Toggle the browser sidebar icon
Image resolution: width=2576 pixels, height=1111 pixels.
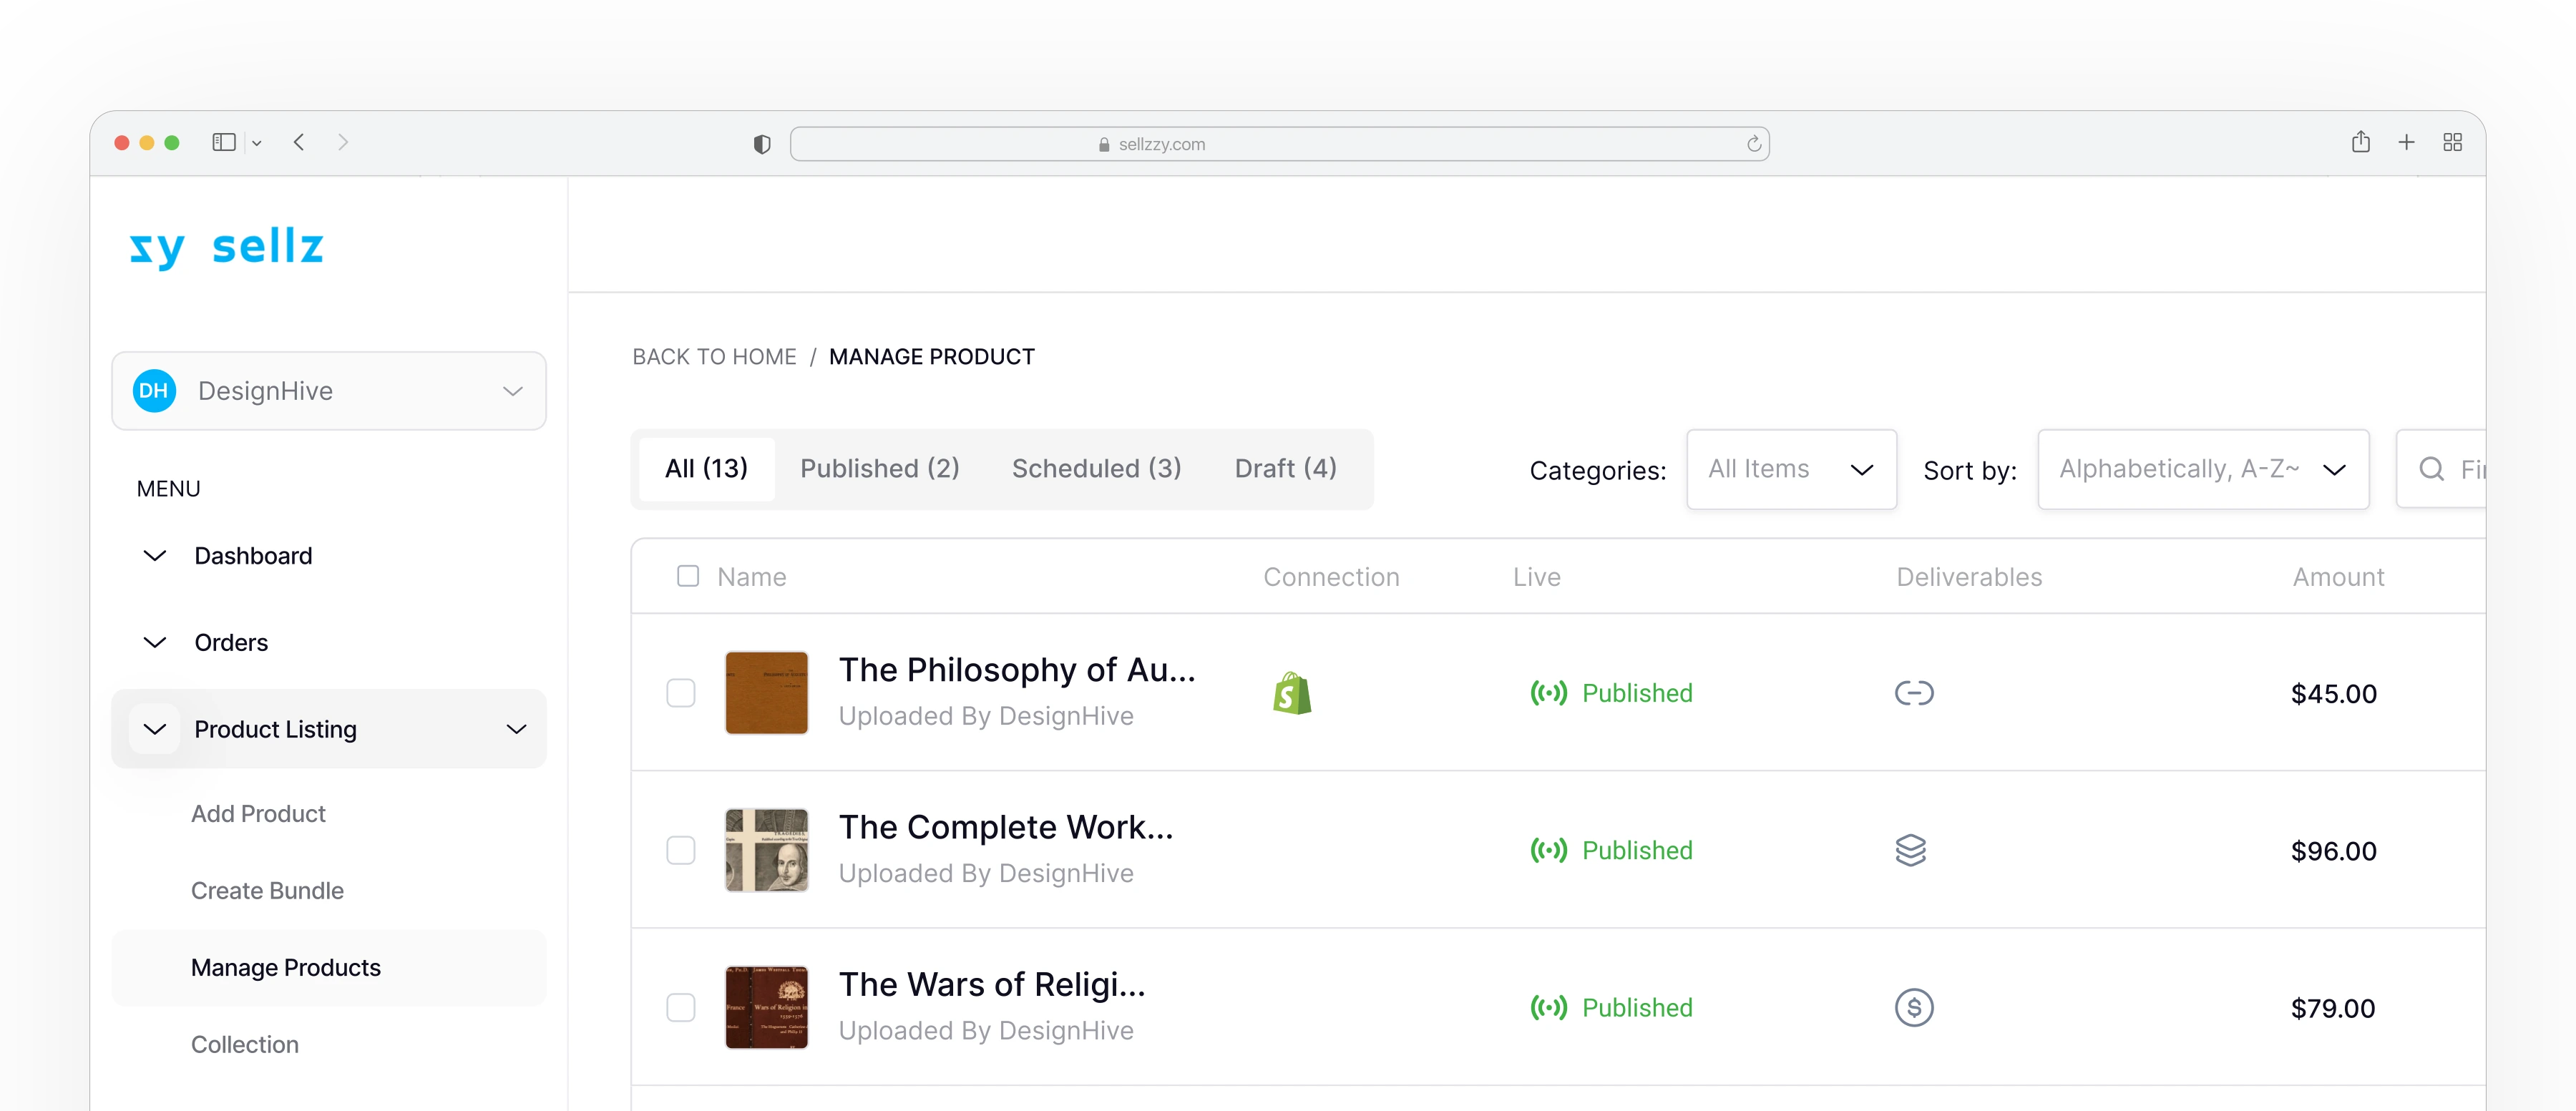click(x=224, y=142)
